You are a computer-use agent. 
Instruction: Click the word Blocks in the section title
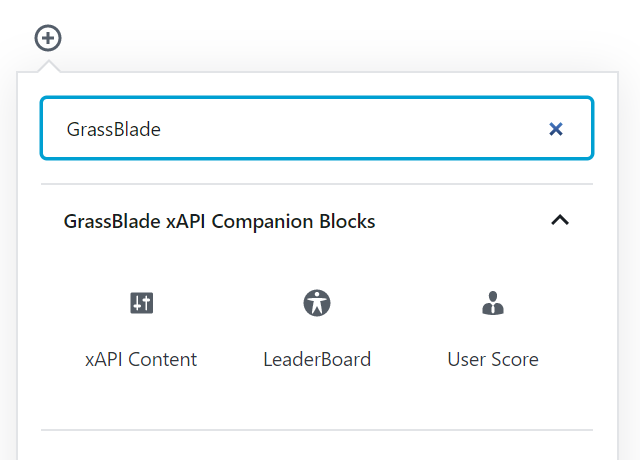[x=347, y=222]
